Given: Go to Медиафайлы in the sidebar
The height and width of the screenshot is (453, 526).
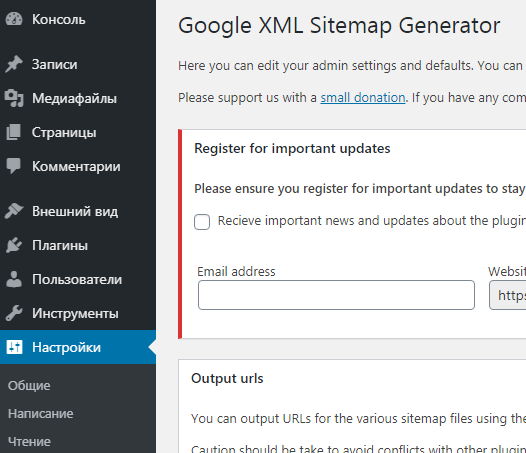Looking at the screenshot, I should pyautogui.click(x=78, y=98).
